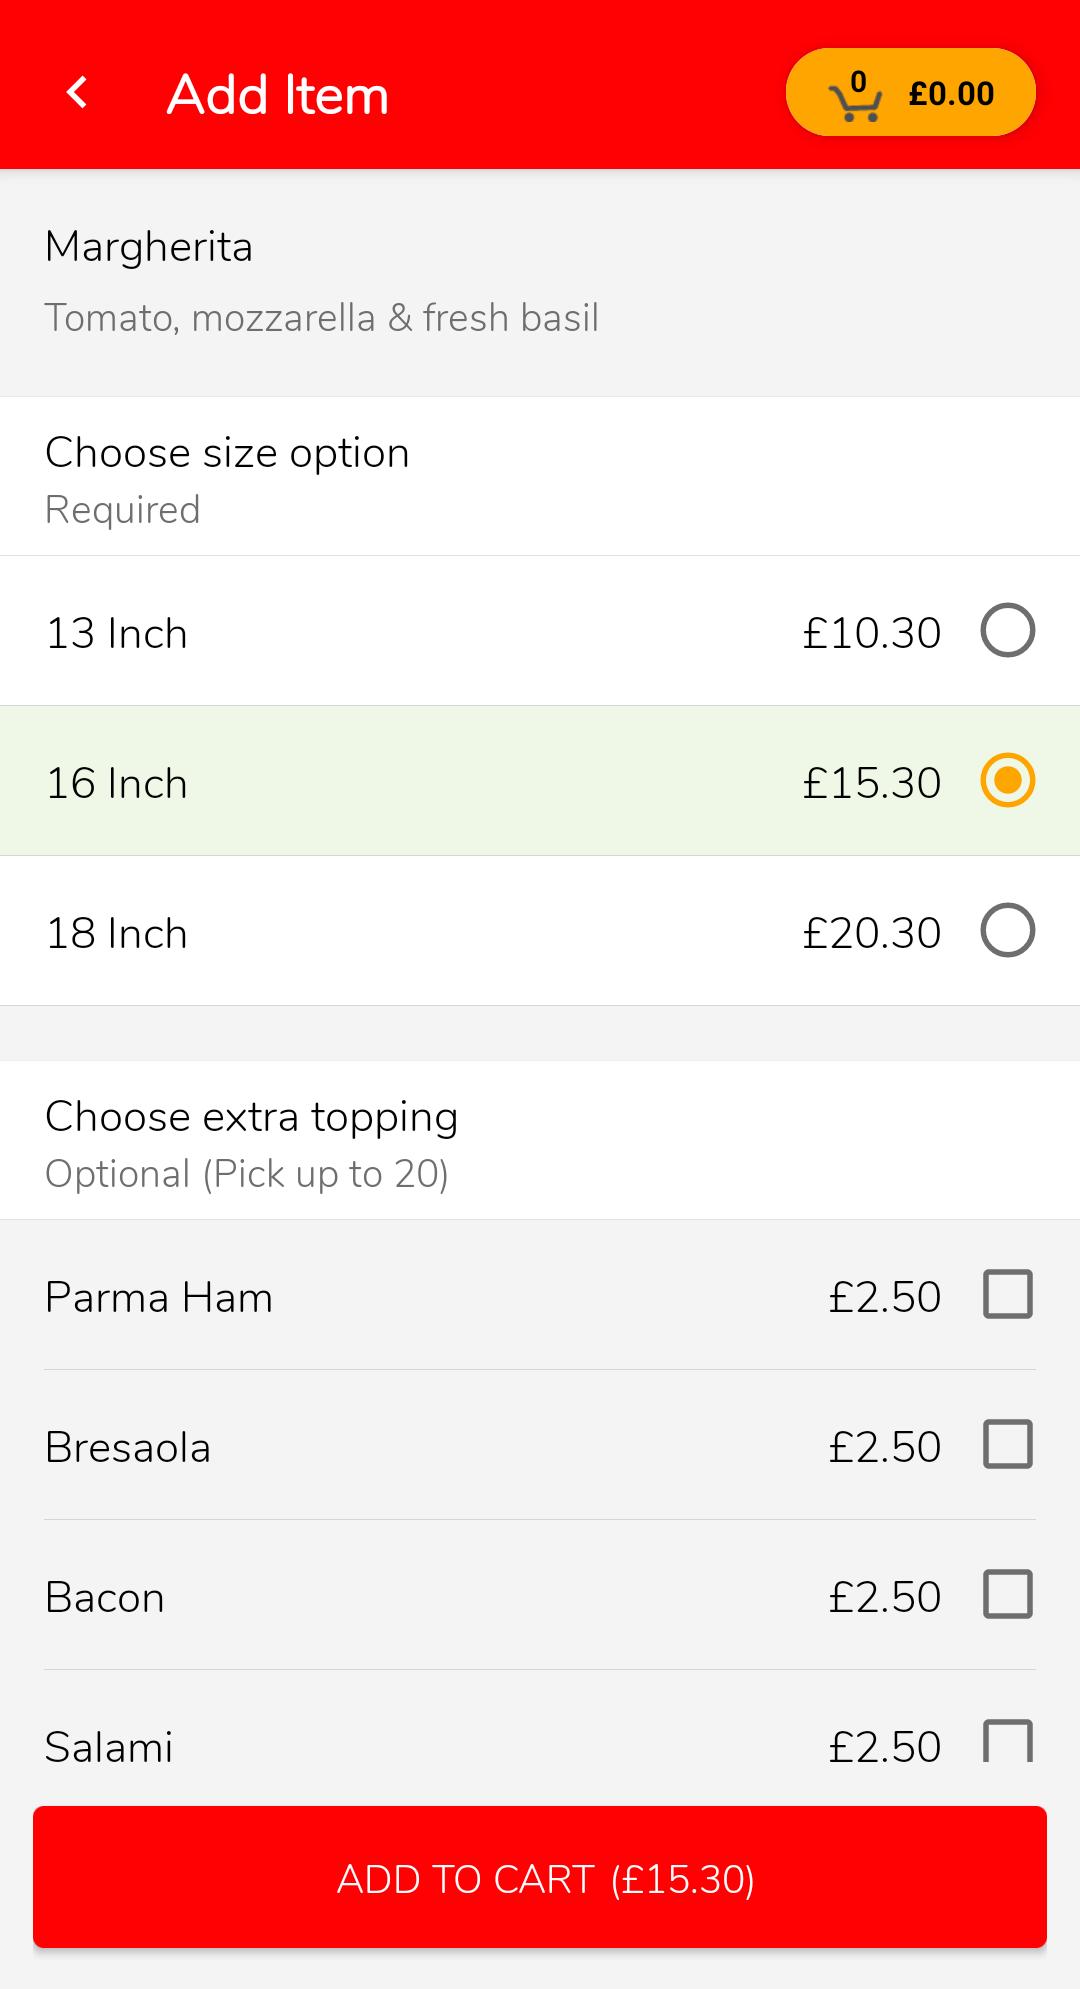
Task: Click the Add to Cart button
Action: pyautogui.click(x=540, y=1877)
